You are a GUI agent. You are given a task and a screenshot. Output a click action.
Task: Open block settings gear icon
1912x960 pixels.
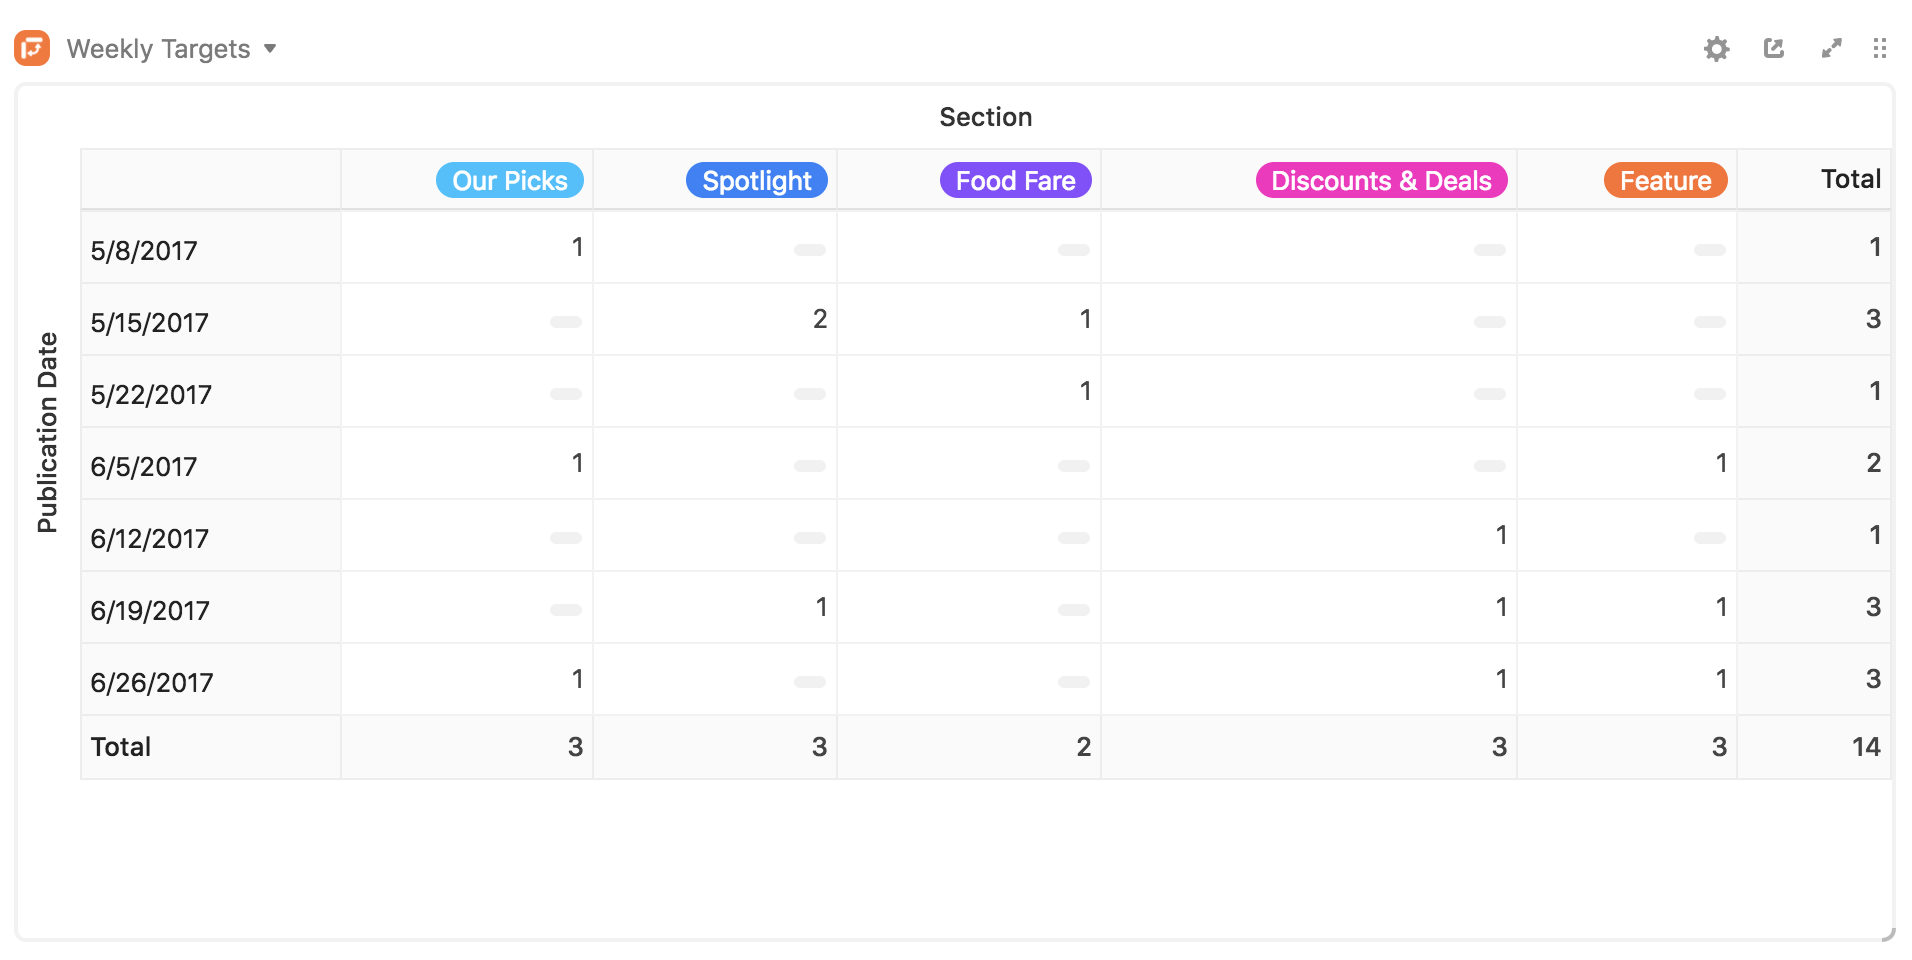click(1716, 48)
